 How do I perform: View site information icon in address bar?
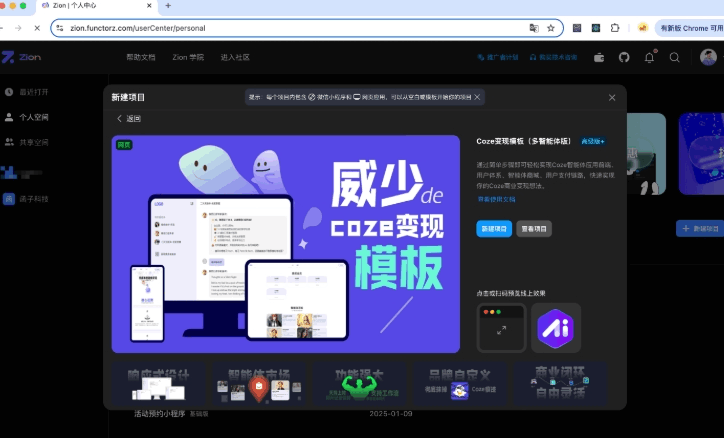click(x=60, y=28)
